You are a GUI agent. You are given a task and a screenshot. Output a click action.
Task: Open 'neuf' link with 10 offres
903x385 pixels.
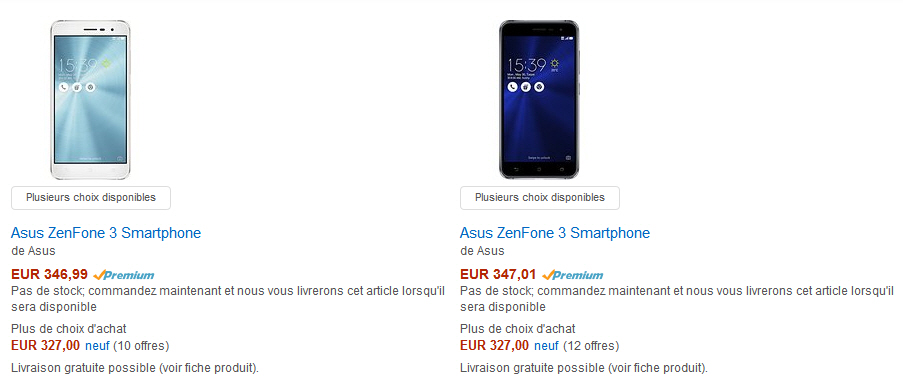coord(97,346)
